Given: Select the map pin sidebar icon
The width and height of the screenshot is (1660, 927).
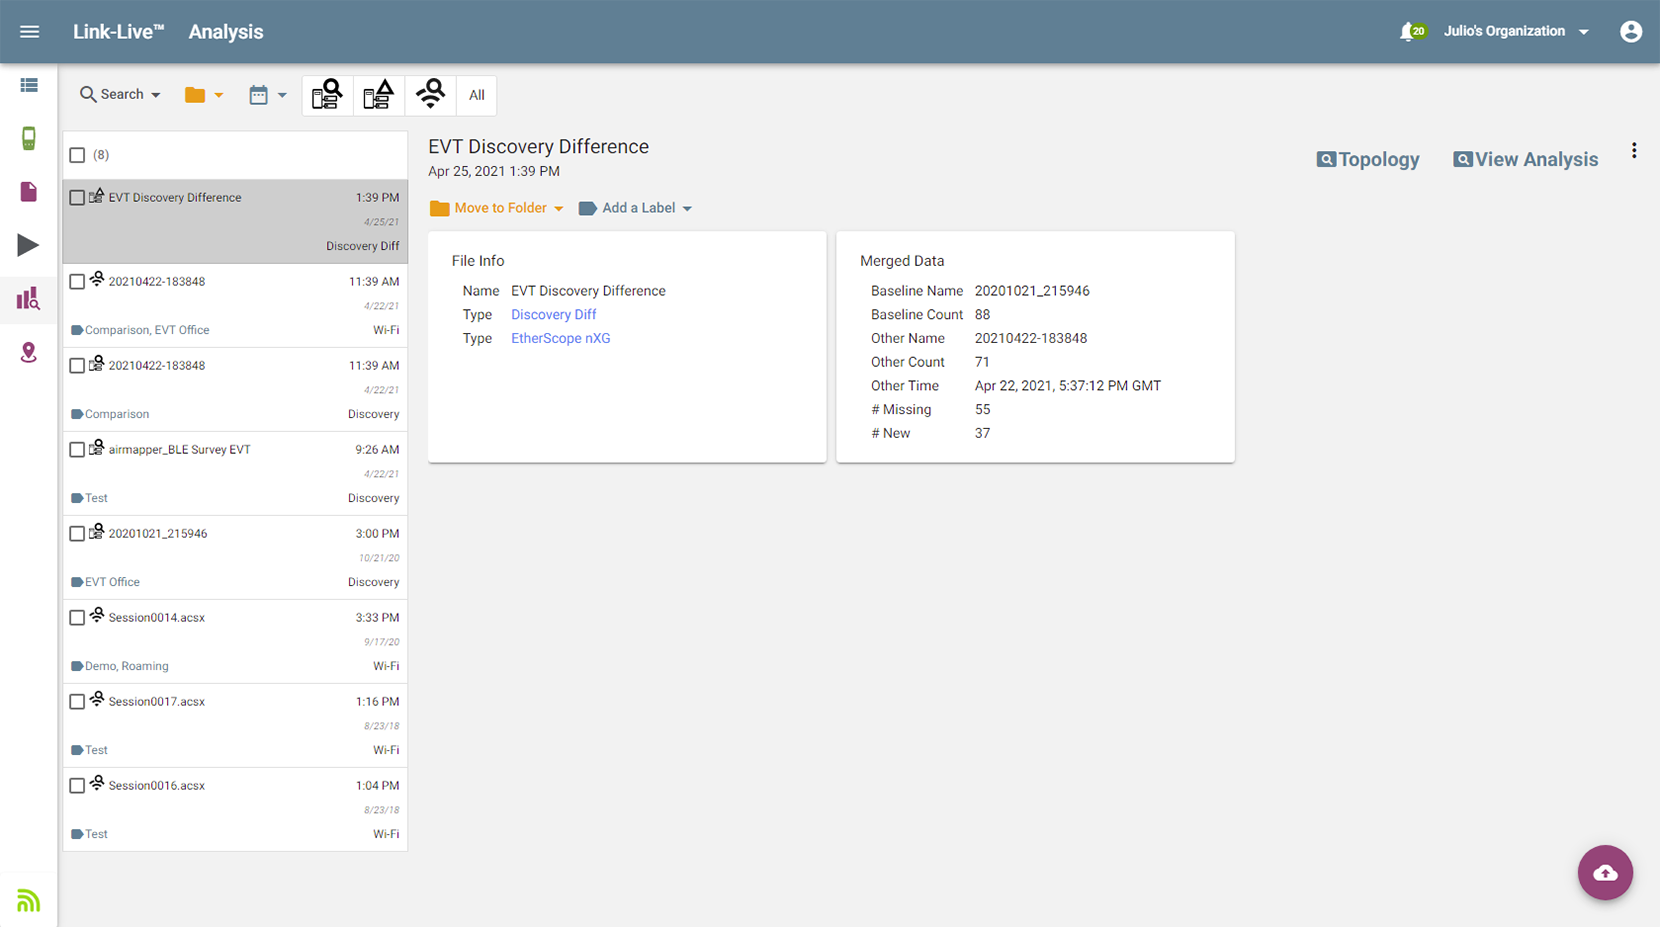Looking at the screenshot, I should 29,352.
